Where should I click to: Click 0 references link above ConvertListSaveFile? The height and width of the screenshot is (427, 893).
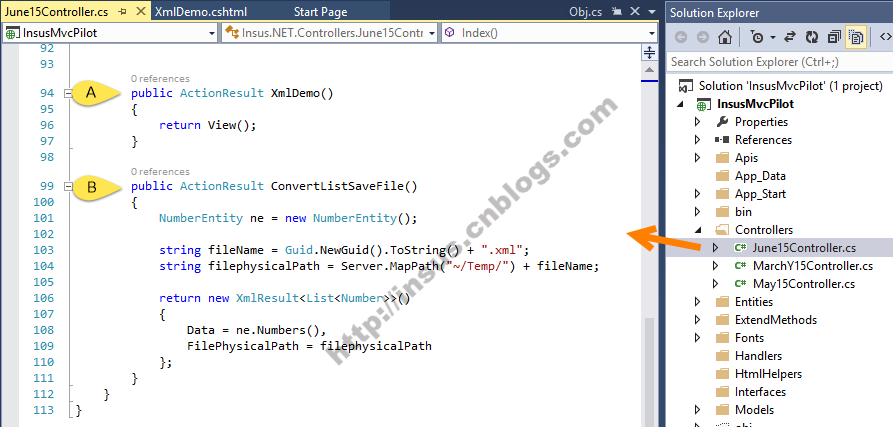[160, 171]
